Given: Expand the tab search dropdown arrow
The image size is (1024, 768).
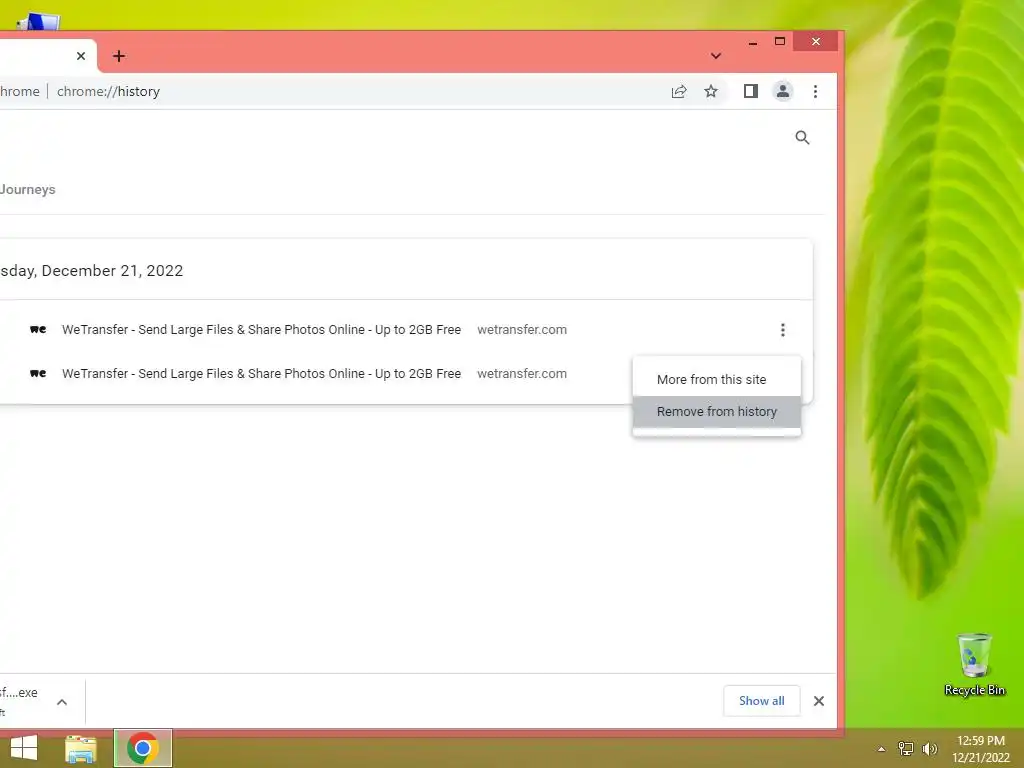Looking at the screenshot, I should (716, 56).
